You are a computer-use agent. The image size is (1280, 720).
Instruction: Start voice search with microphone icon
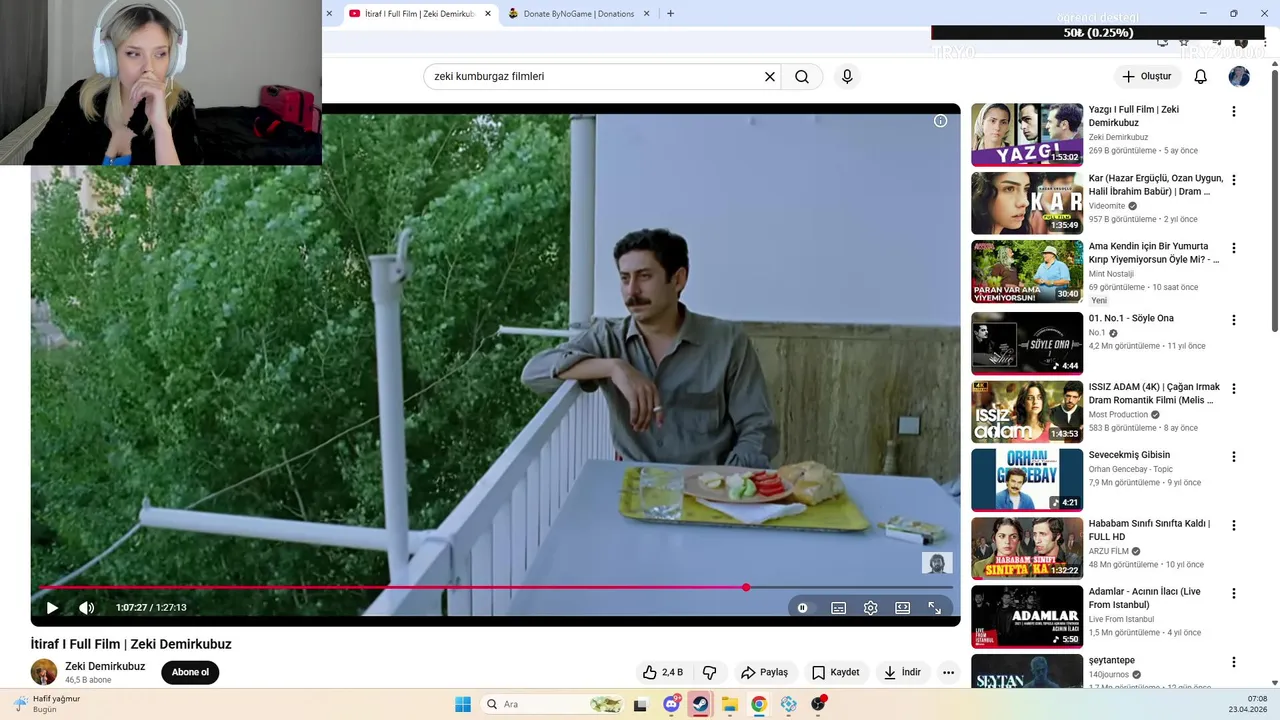pyautogui.click(x=847, y=76)
